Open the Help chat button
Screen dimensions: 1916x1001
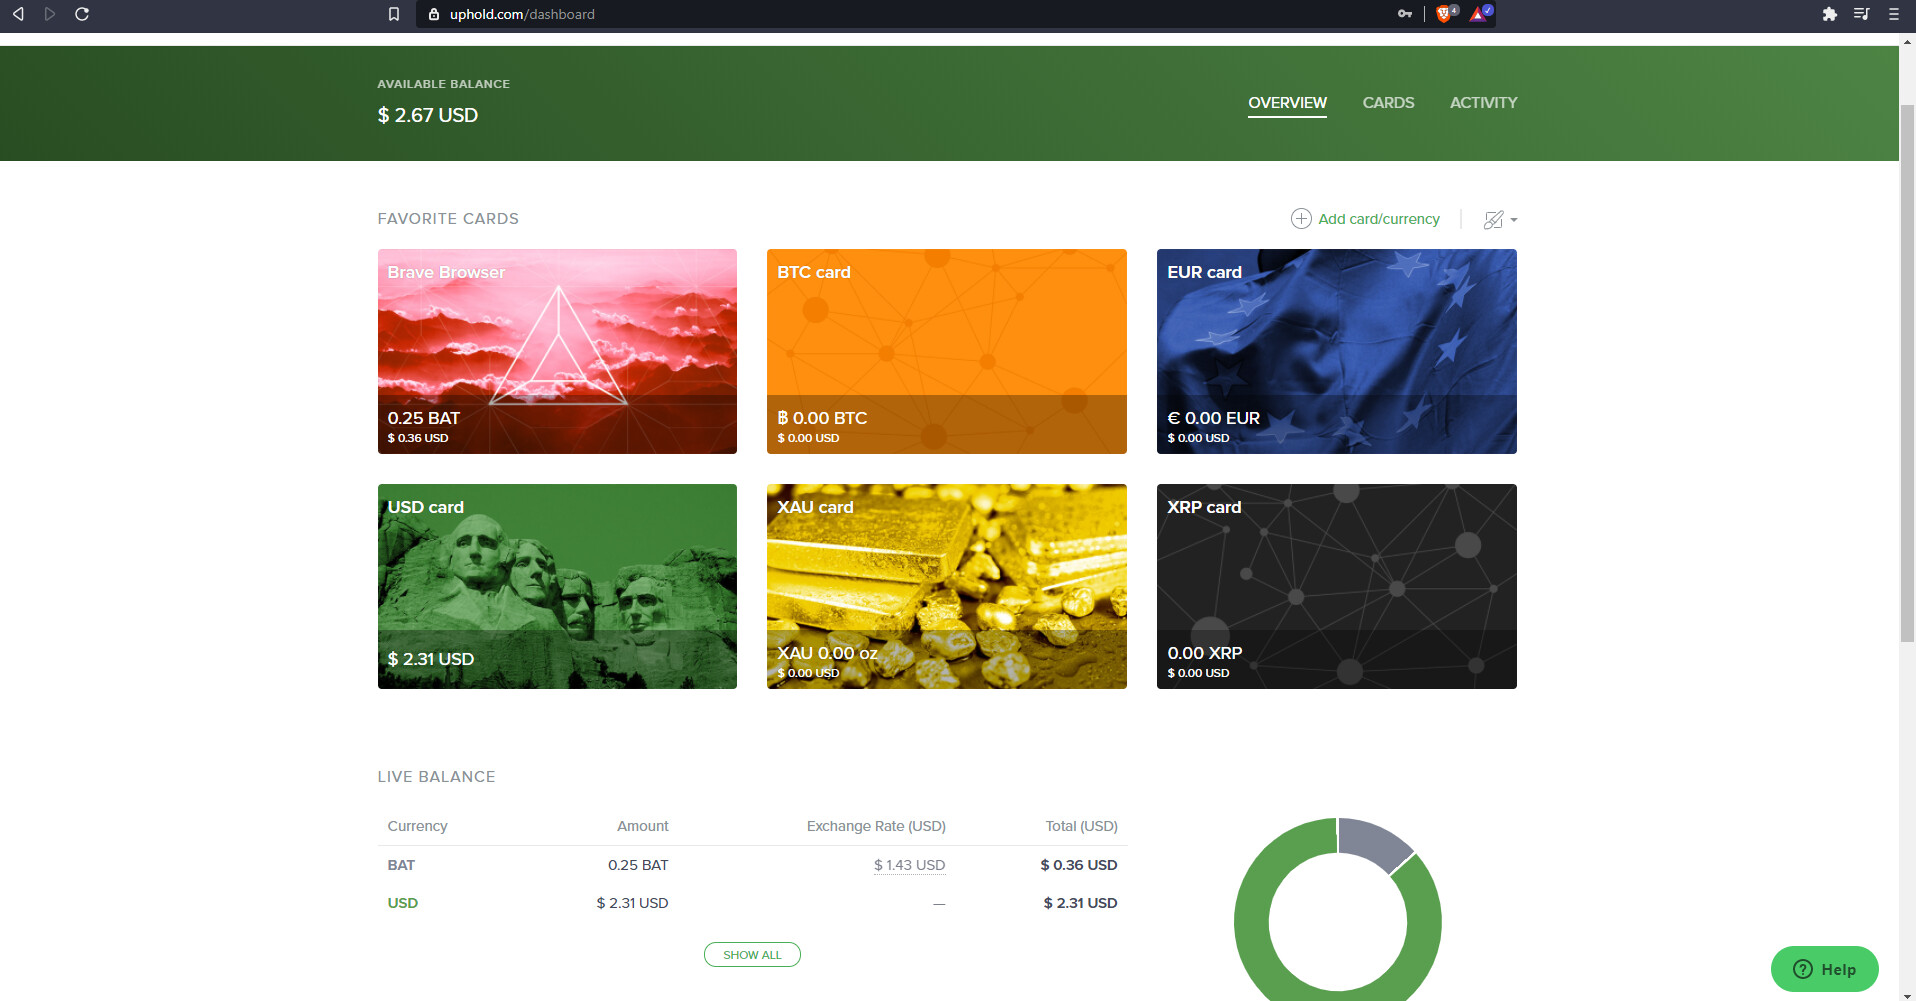1825,969
